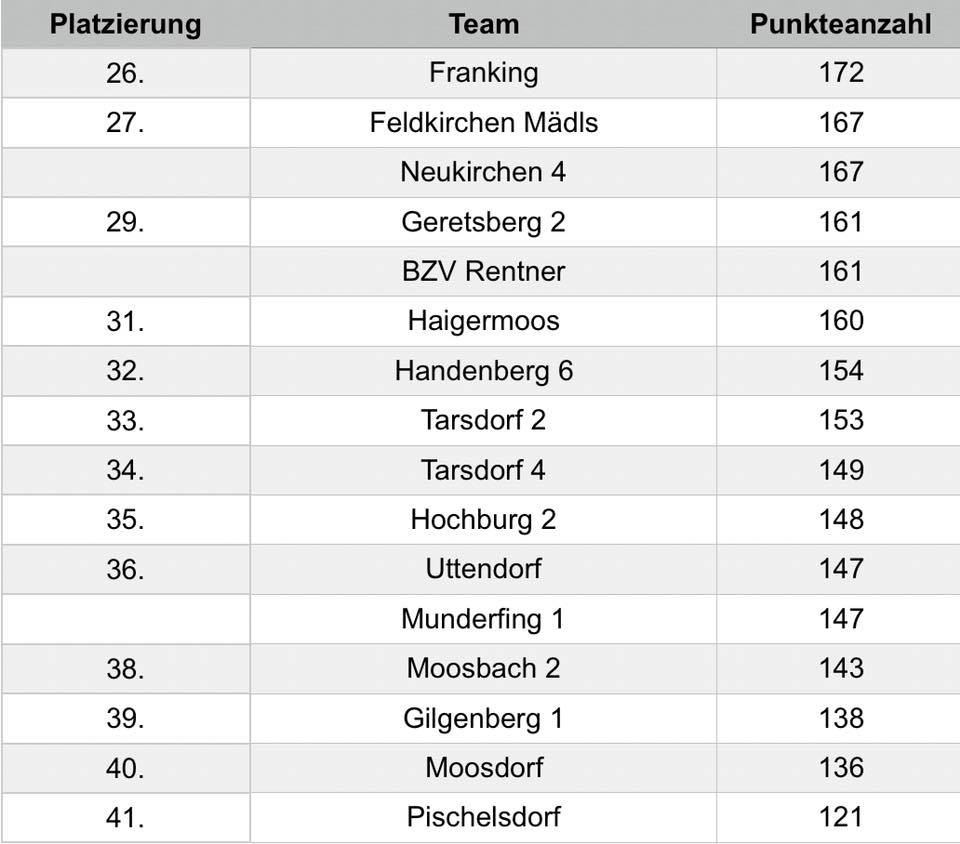
Task: Click the Platzierung column header
Action: pyautogui.click(x=125, y=24)
